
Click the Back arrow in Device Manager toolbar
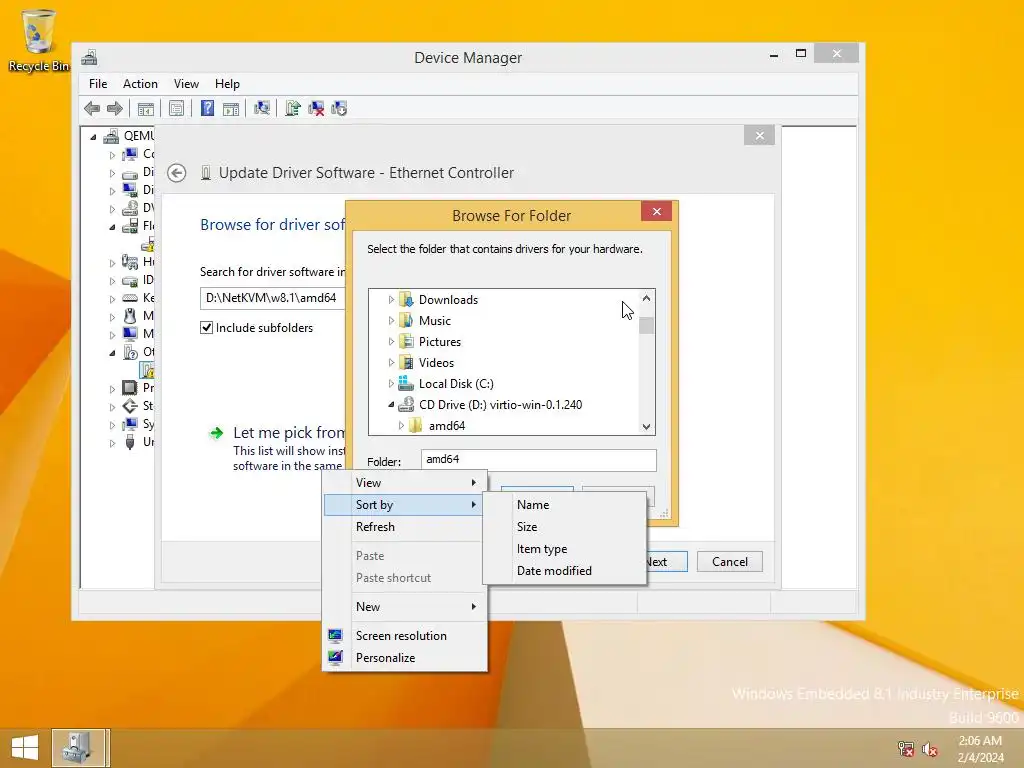click(92, 108)
